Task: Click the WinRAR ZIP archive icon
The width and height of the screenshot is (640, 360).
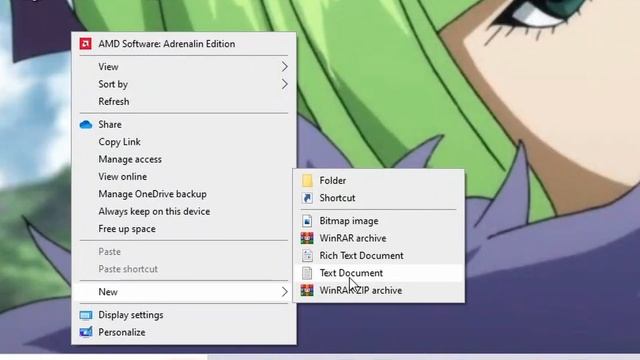Action: (x=307, y=290)
